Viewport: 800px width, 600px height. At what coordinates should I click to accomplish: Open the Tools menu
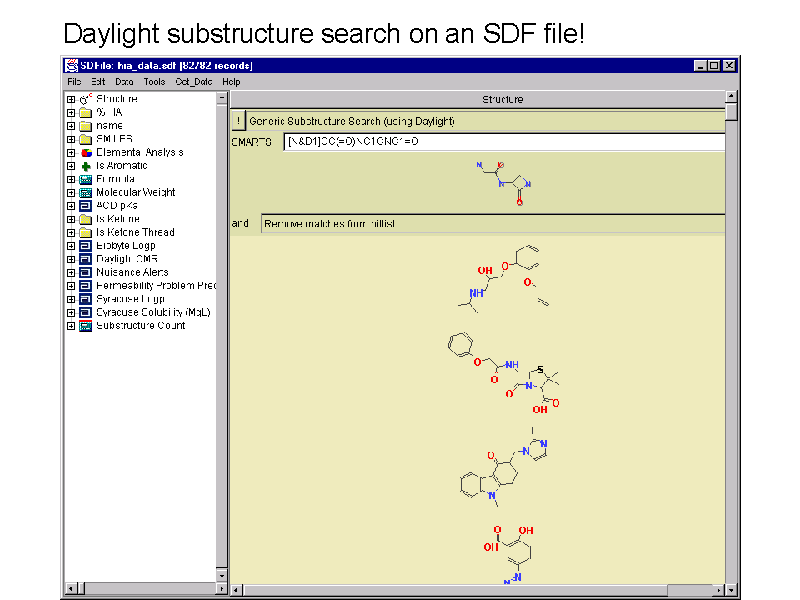154,82
